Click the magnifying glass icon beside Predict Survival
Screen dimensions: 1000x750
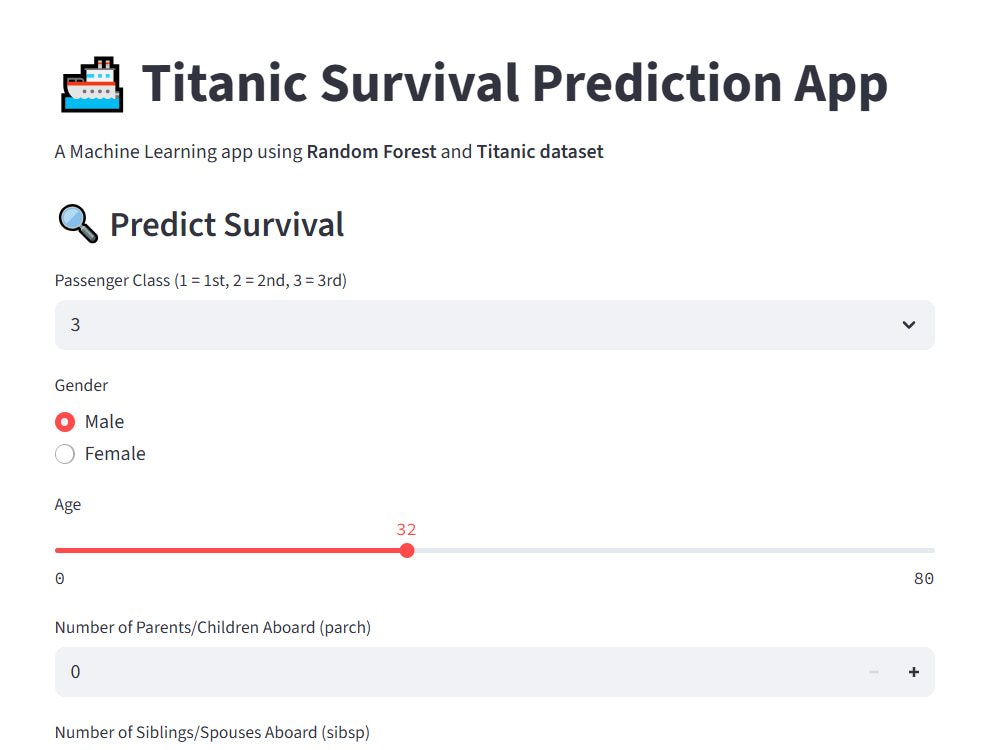pos(77,223)
